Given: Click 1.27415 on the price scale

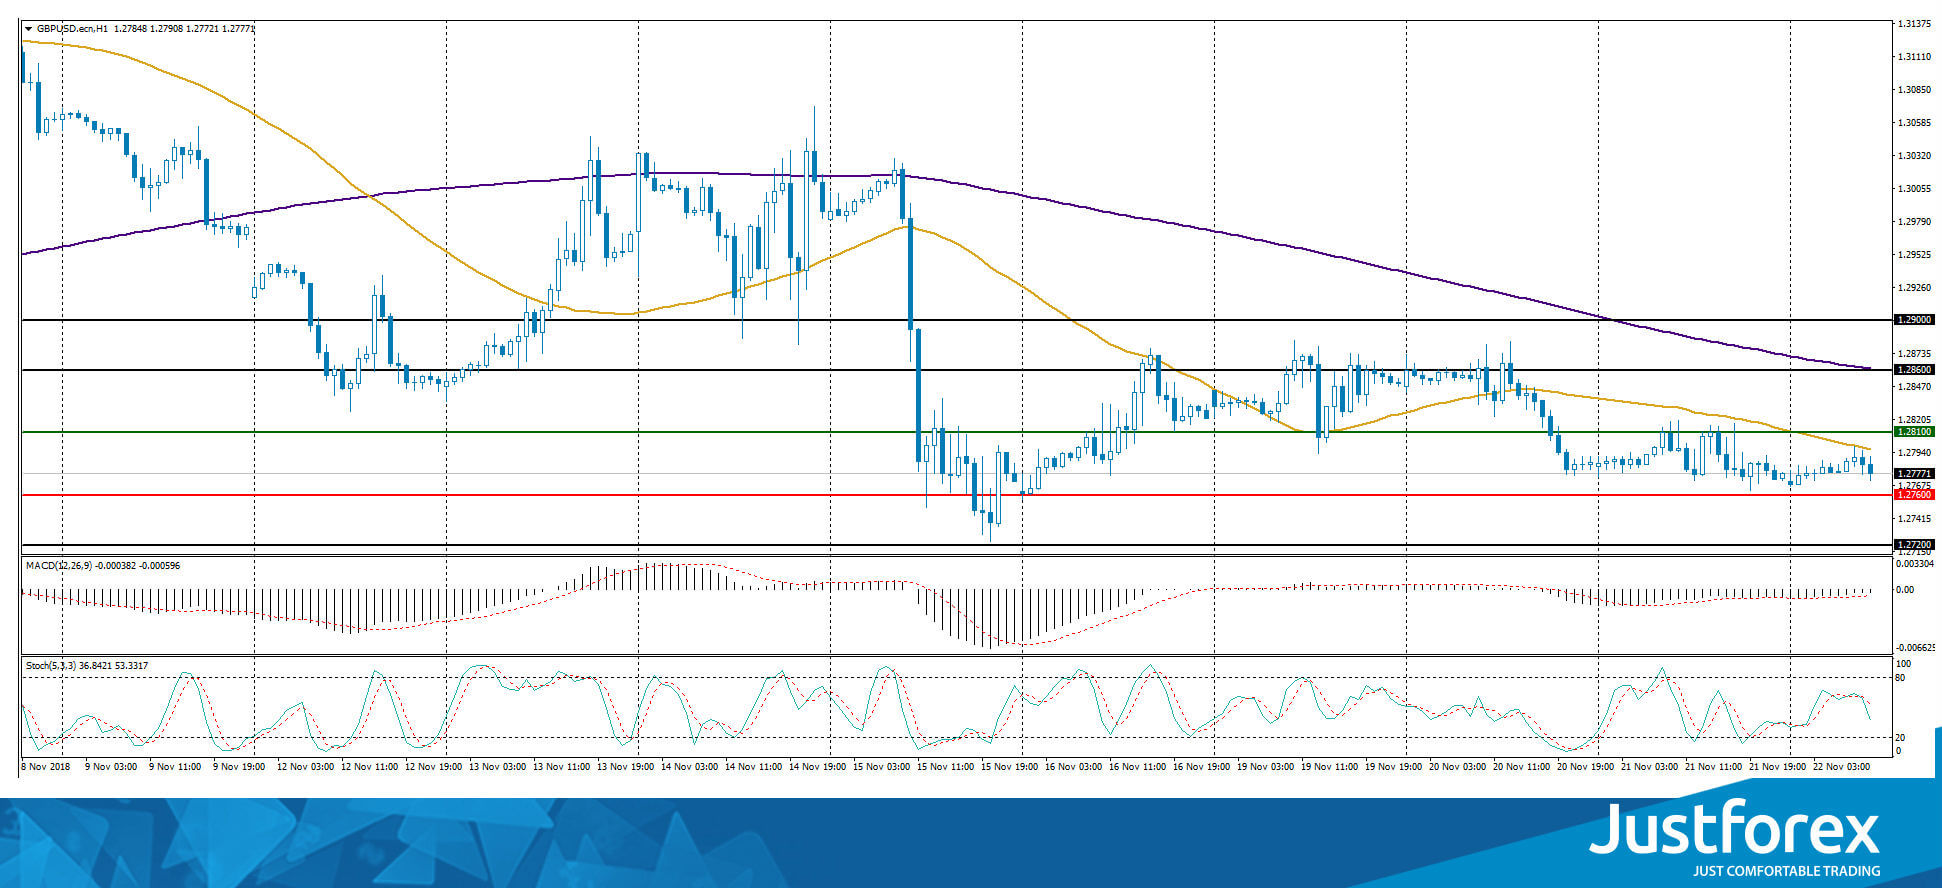Looking at the screenshot, I should (x=1915, y=519).
